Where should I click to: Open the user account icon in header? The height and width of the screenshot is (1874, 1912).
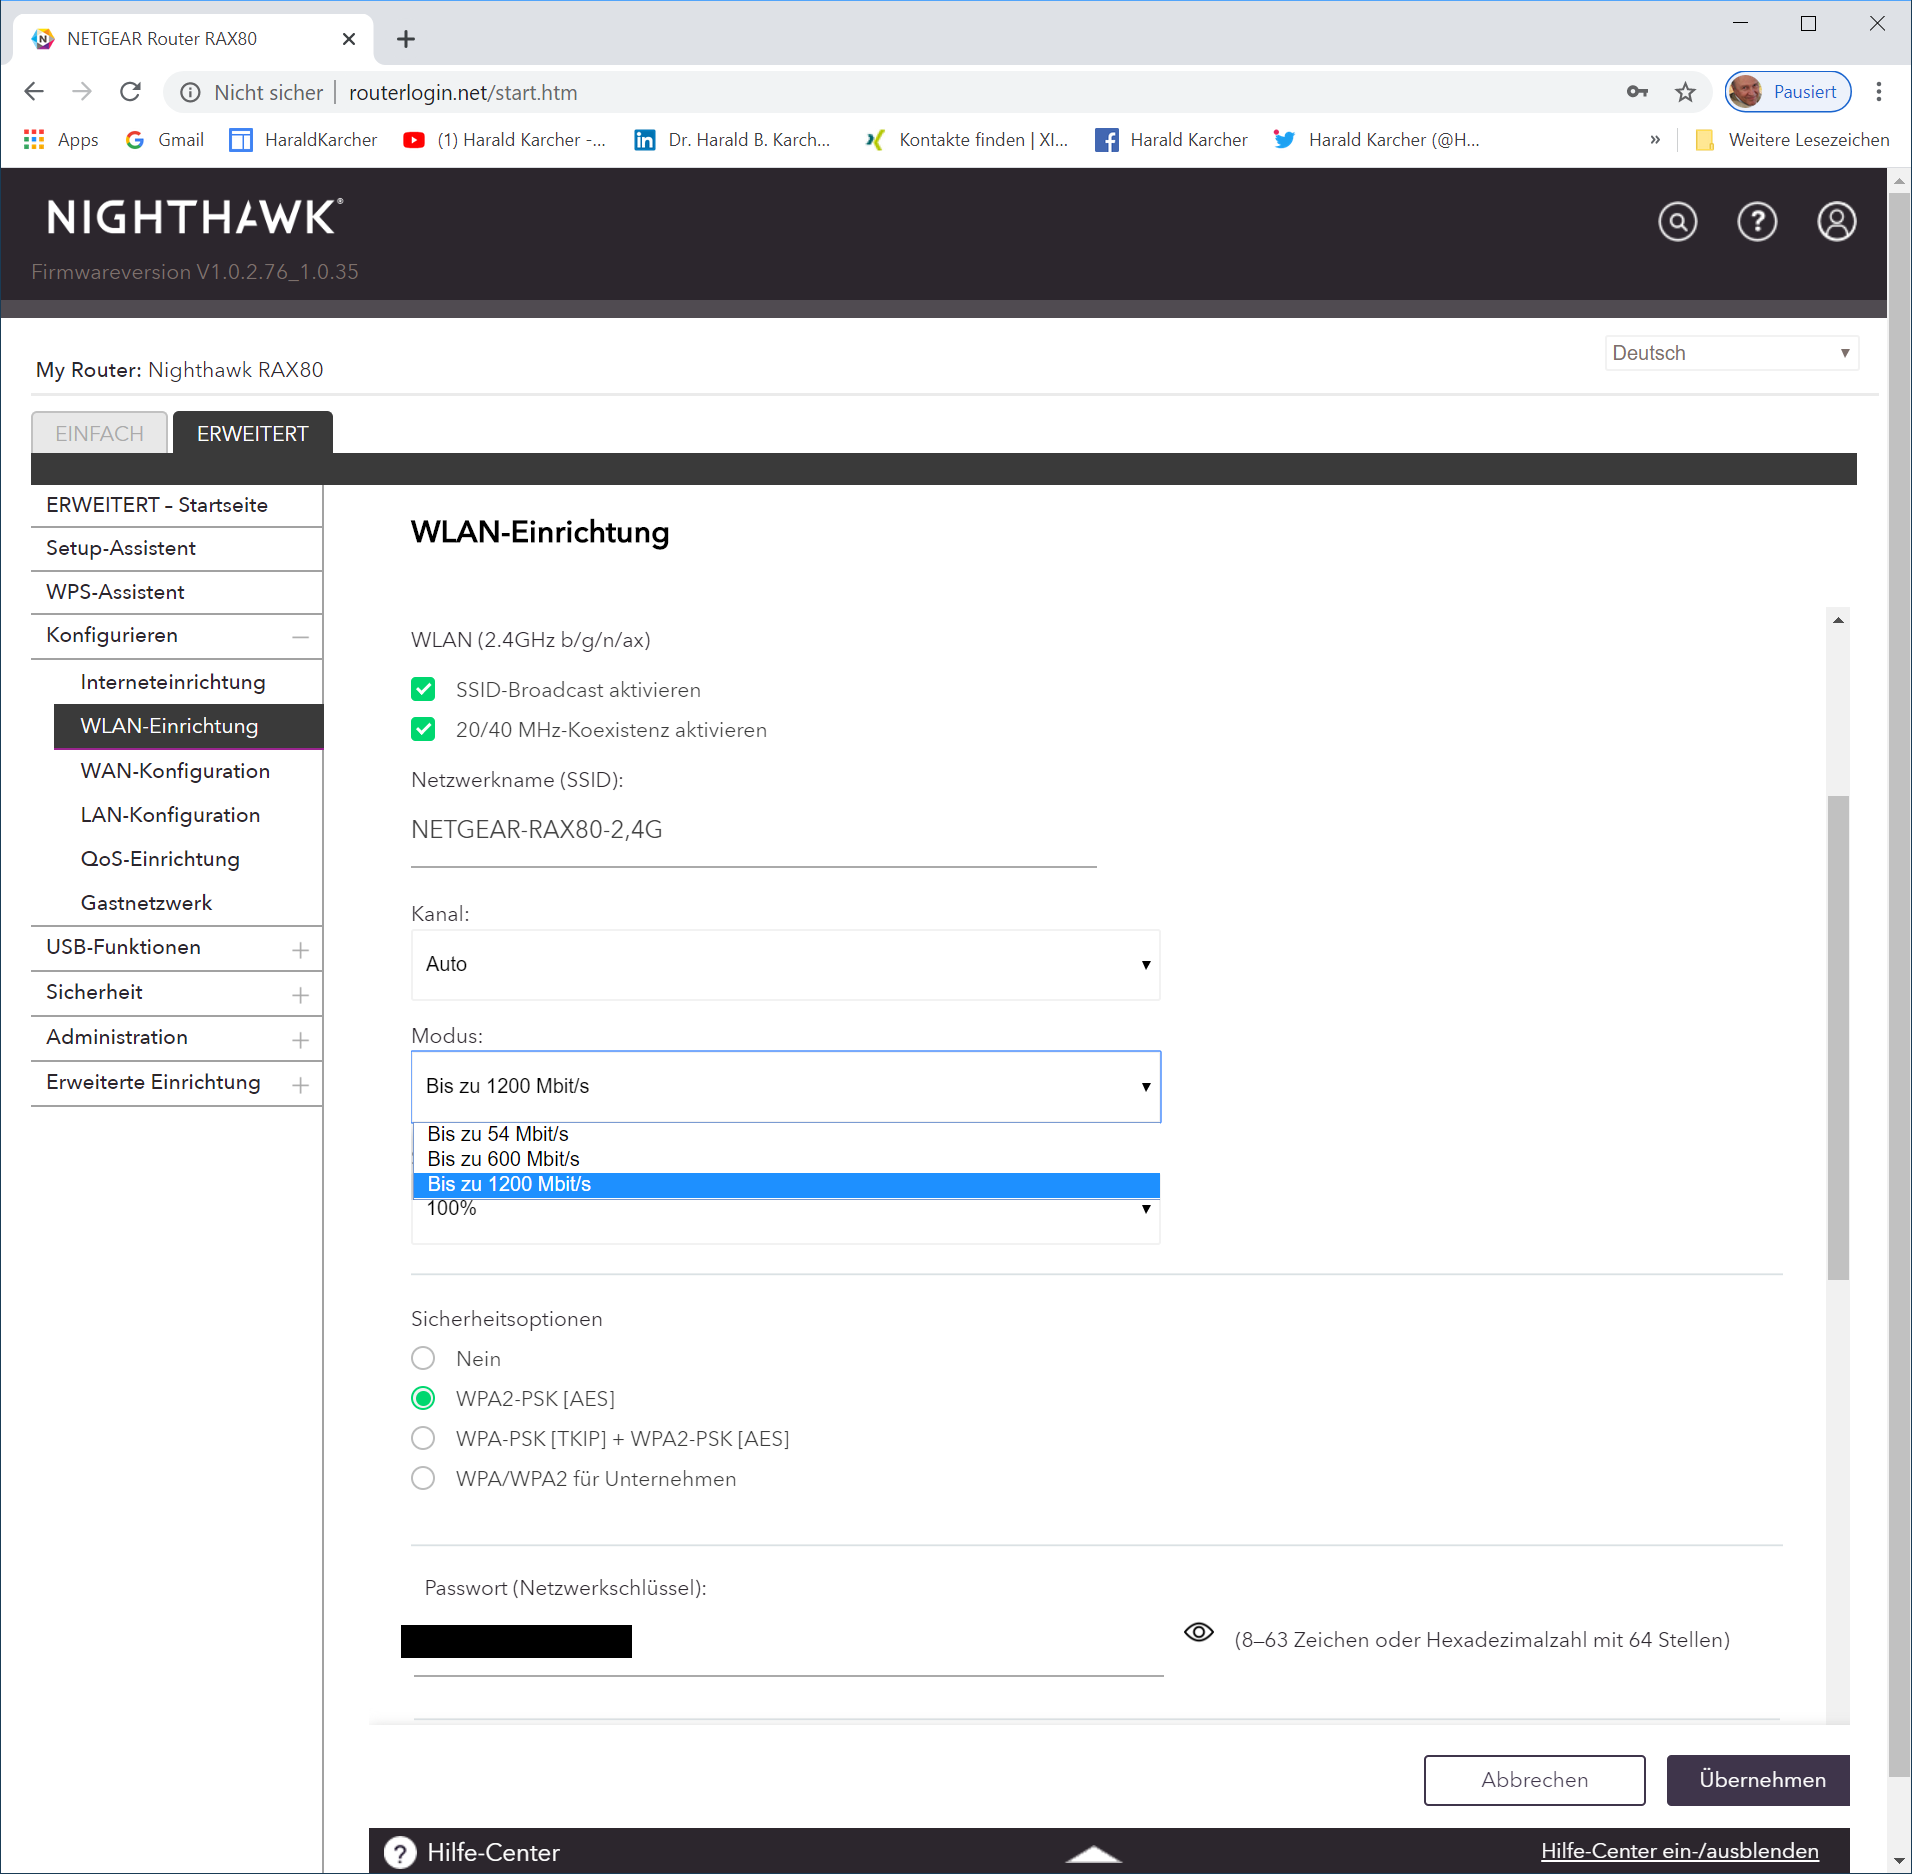(x=1836, y=221)
